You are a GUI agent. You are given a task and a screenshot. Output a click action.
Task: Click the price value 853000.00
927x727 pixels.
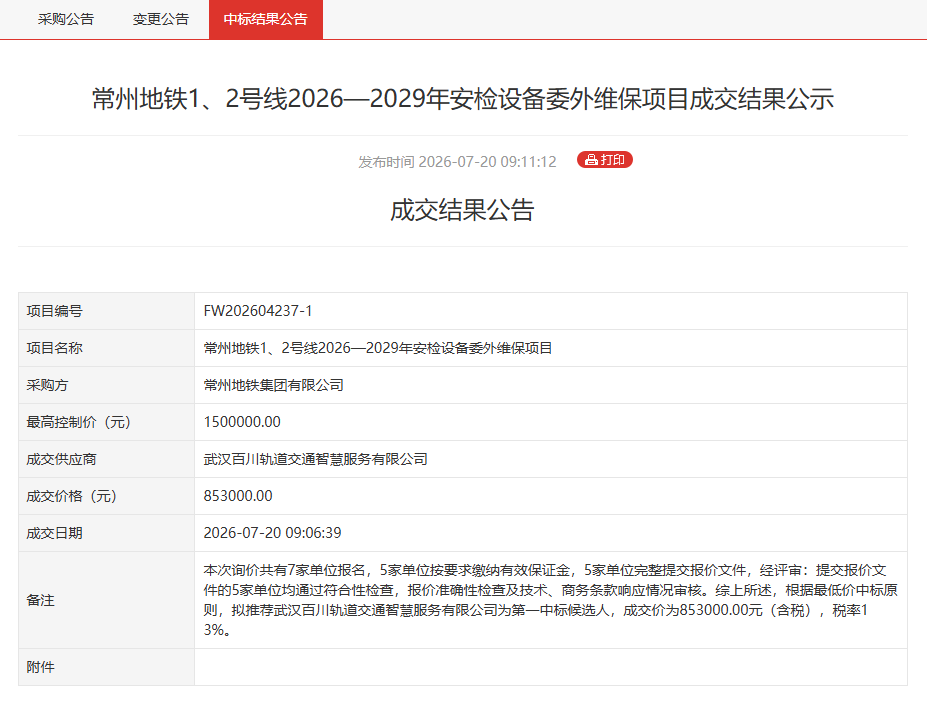click(x=238, y=496)
